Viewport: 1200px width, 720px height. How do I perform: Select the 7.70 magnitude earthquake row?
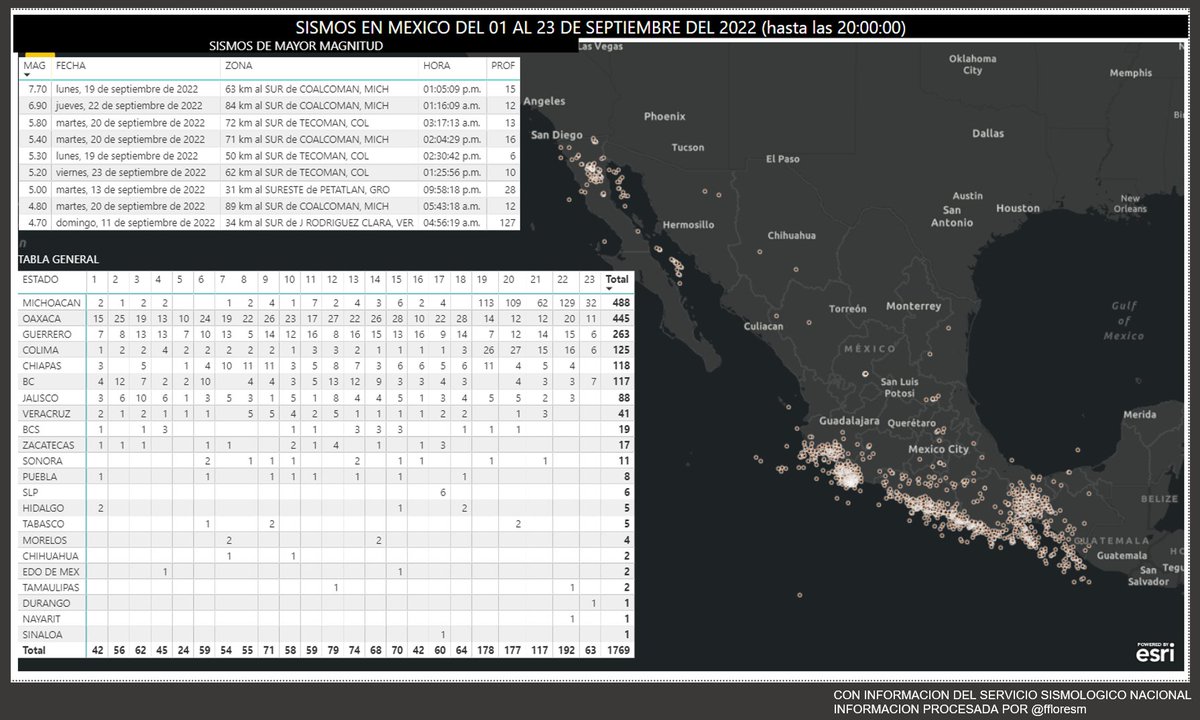(269, 88)
